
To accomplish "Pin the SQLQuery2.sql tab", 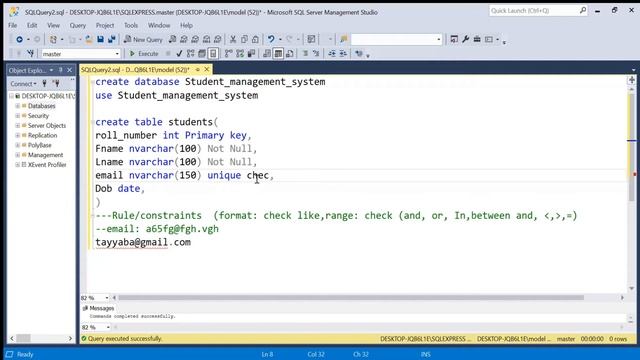I will 198,70.
